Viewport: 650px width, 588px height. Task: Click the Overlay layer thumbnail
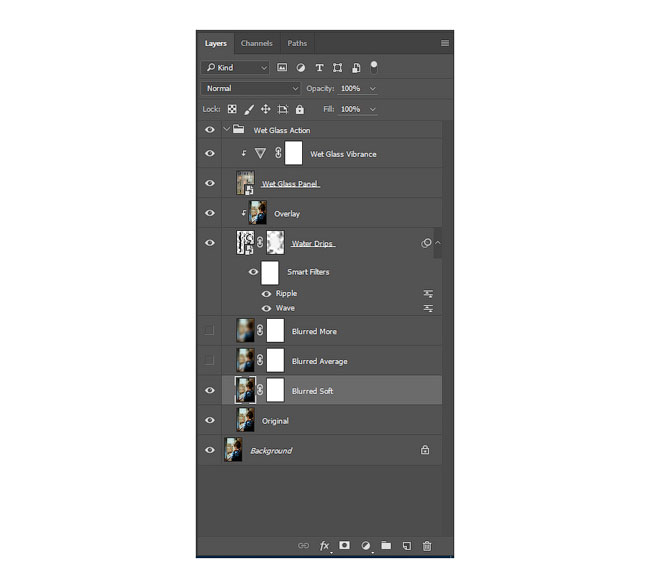[x=257, y=213]
